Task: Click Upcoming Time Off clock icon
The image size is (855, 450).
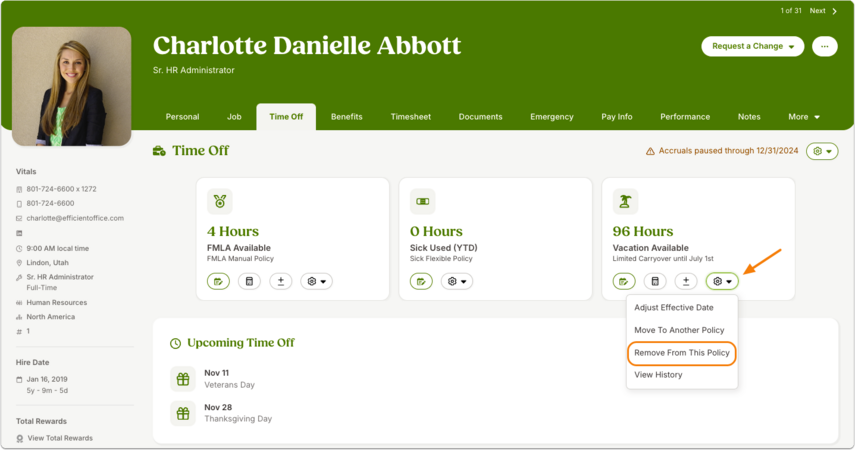Action: 175,344
